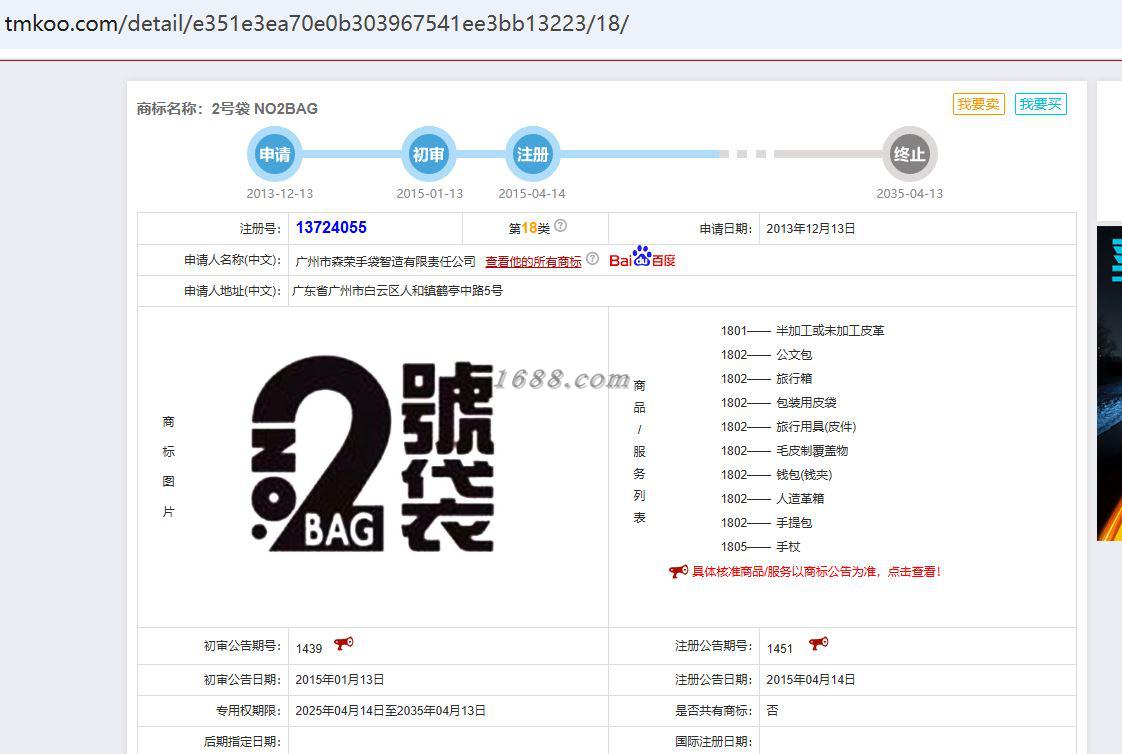Click goods item 旅行箱
1122x754 pixels.
coord(794,378)
